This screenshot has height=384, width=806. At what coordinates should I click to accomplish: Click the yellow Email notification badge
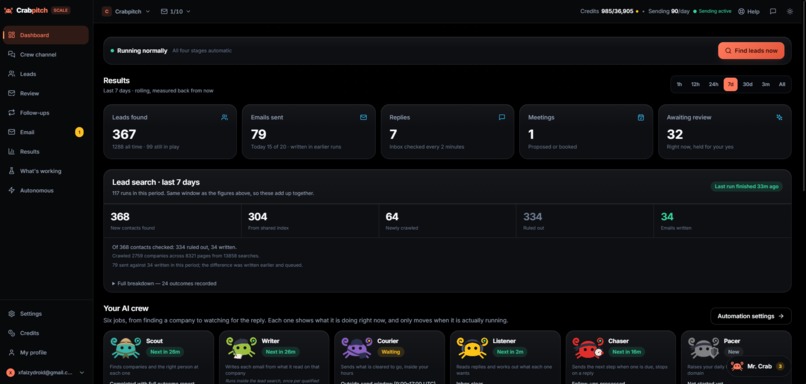pyautogui.click(x=79, y=132)
